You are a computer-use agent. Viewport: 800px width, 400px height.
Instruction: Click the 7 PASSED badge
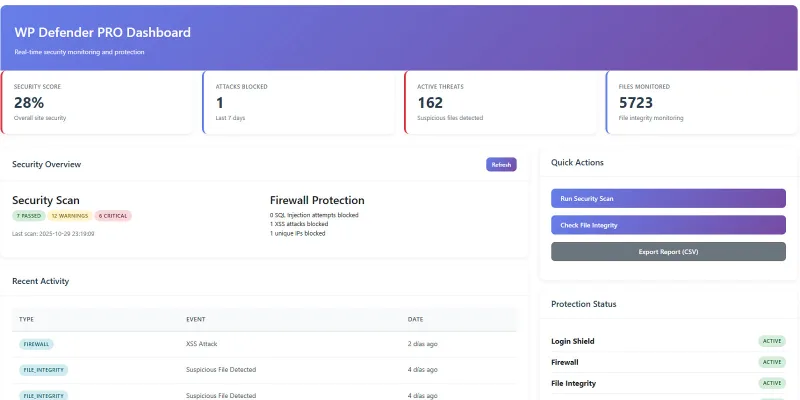pyautogui.click(x=29, y=216)
